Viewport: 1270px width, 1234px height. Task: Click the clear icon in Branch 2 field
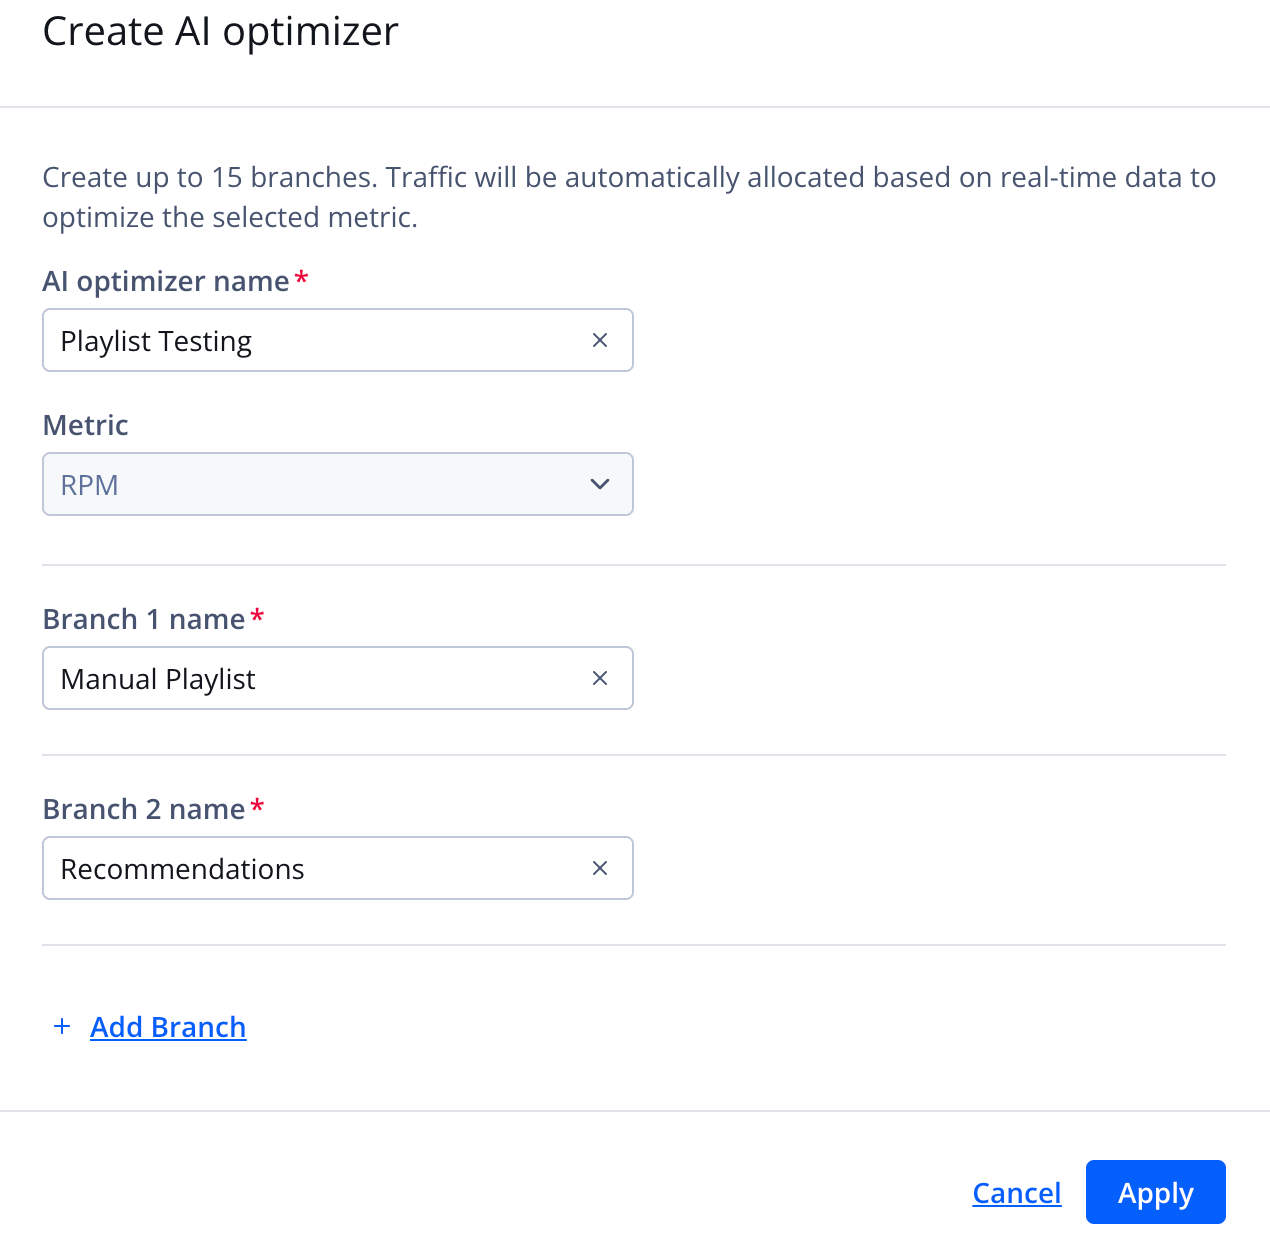click(599, 868)
